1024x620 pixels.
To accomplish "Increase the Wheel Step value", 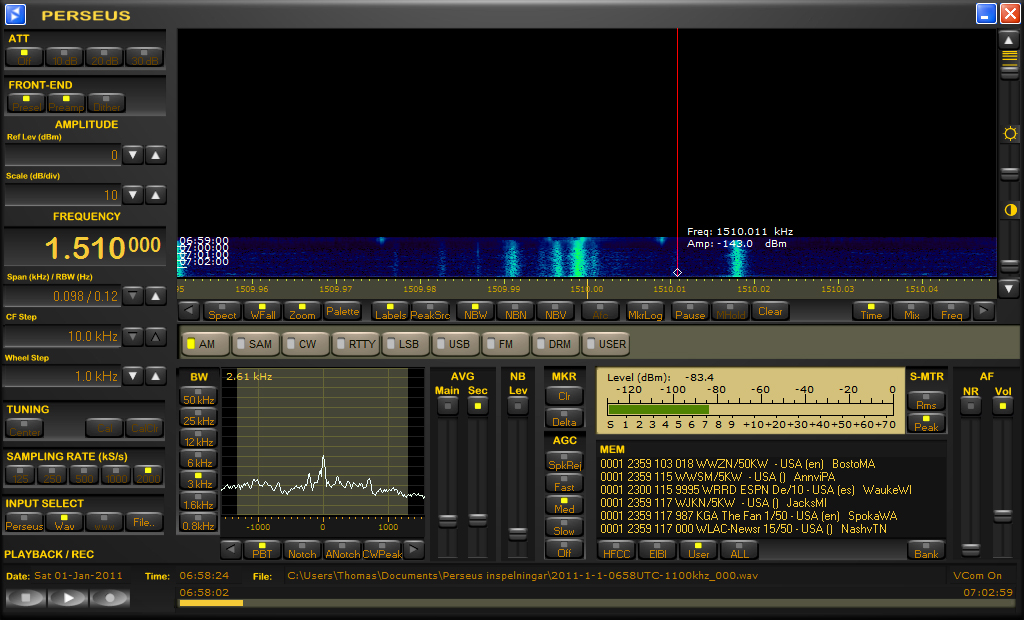I will point(155,376).
